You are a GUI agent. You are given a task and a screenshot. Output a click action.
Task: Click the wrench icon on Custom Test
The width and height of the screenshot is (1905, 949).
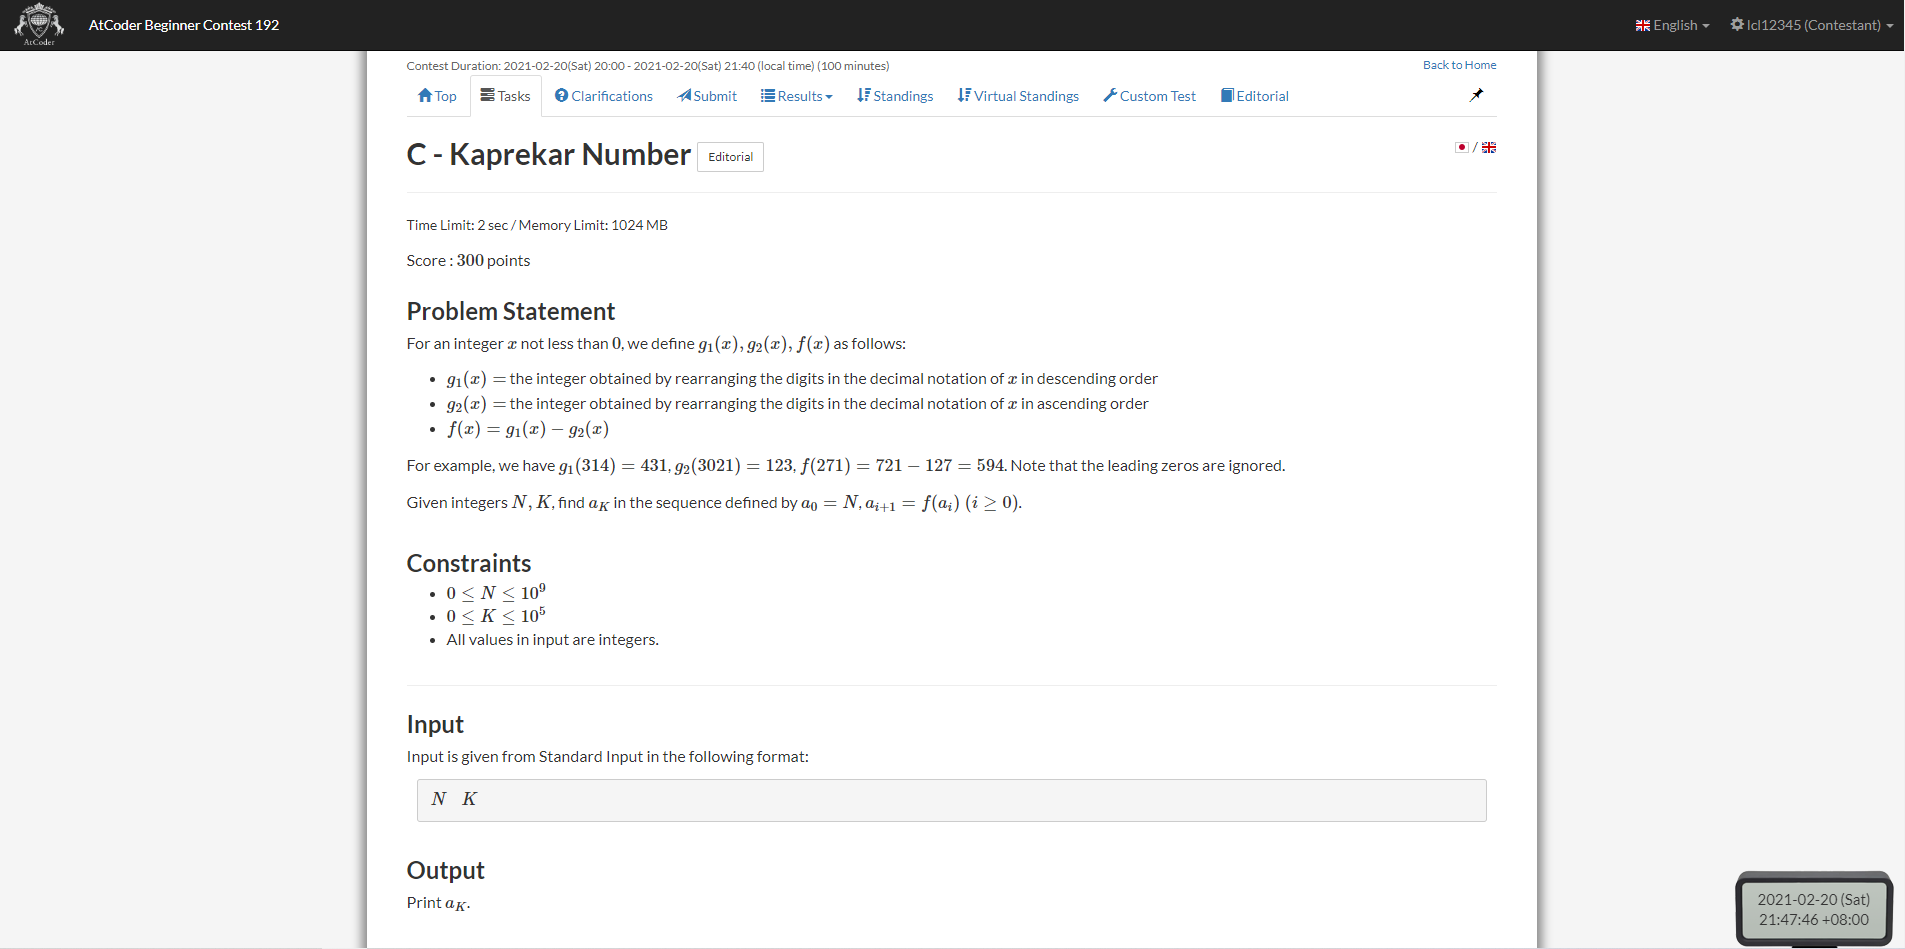[1110, 96]
